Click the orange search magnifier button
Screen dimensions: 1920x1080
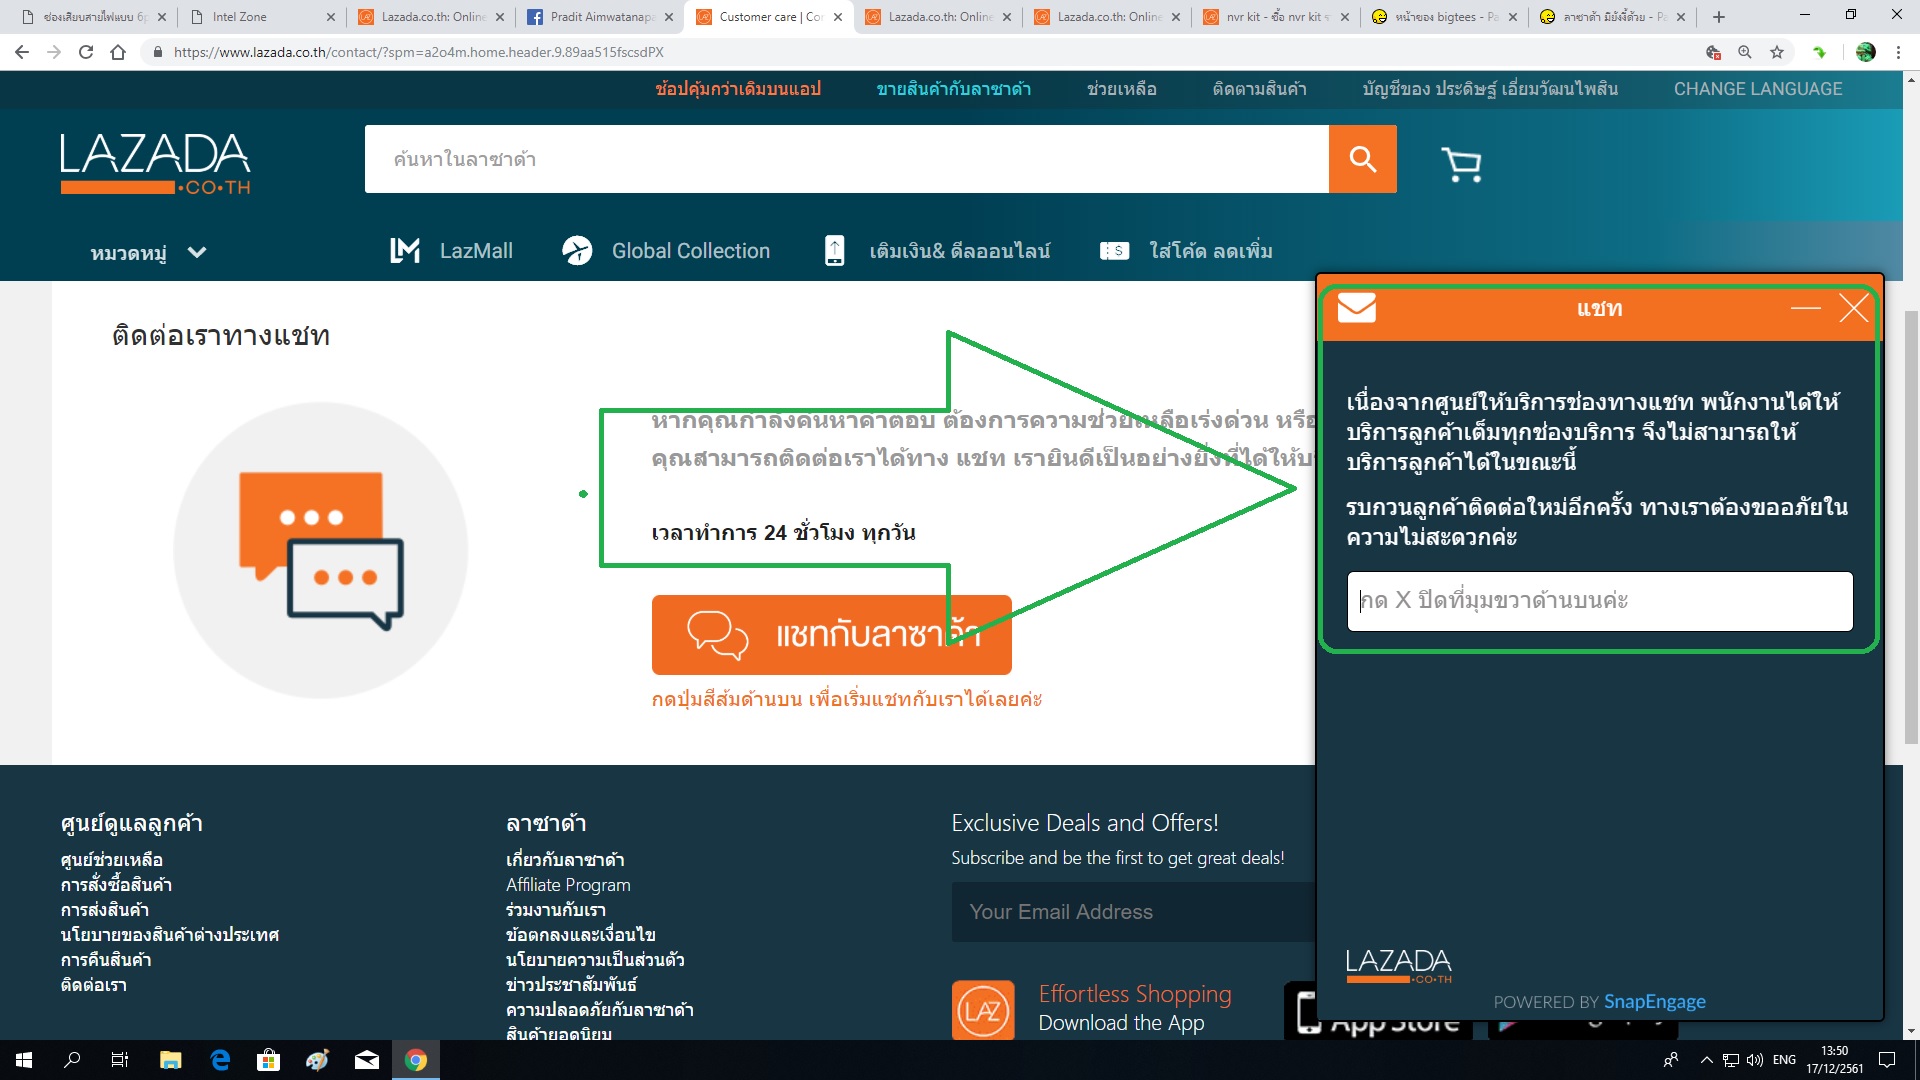tap(1362, 159)
